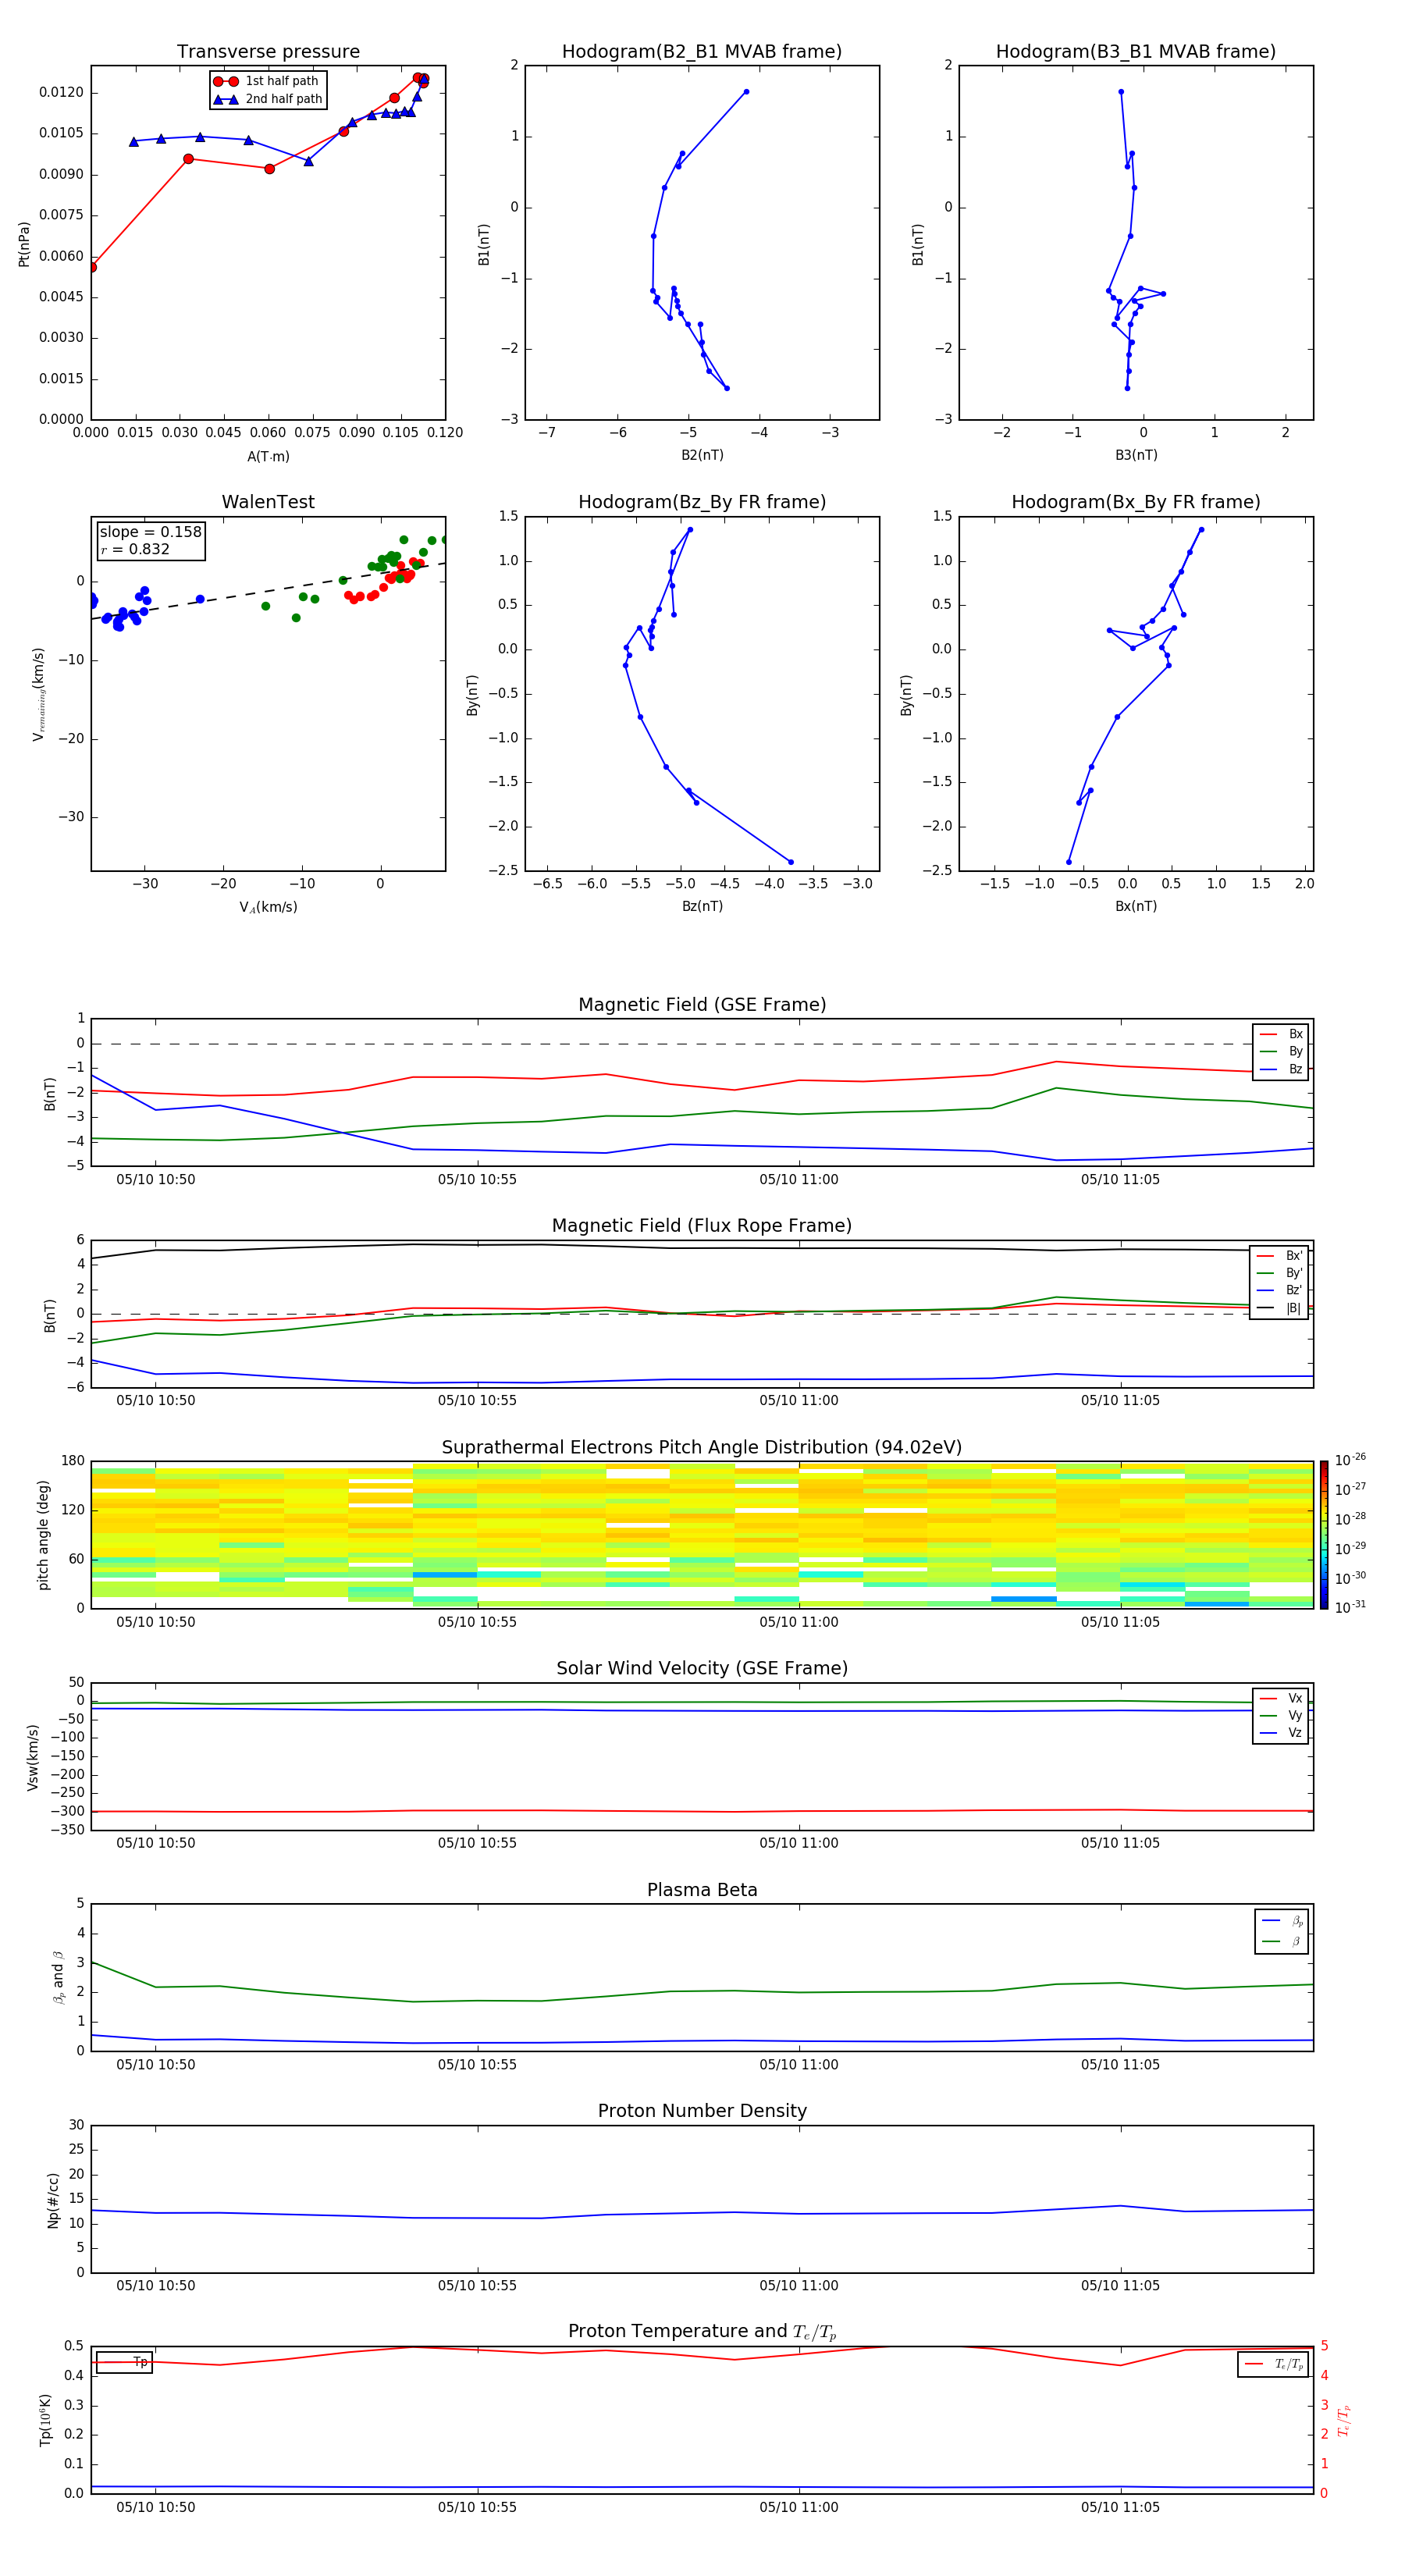Click the "Hodogram(Bz_By FR frame)" title
The width and height of the screenshot is (1405, 2576).
702,502
